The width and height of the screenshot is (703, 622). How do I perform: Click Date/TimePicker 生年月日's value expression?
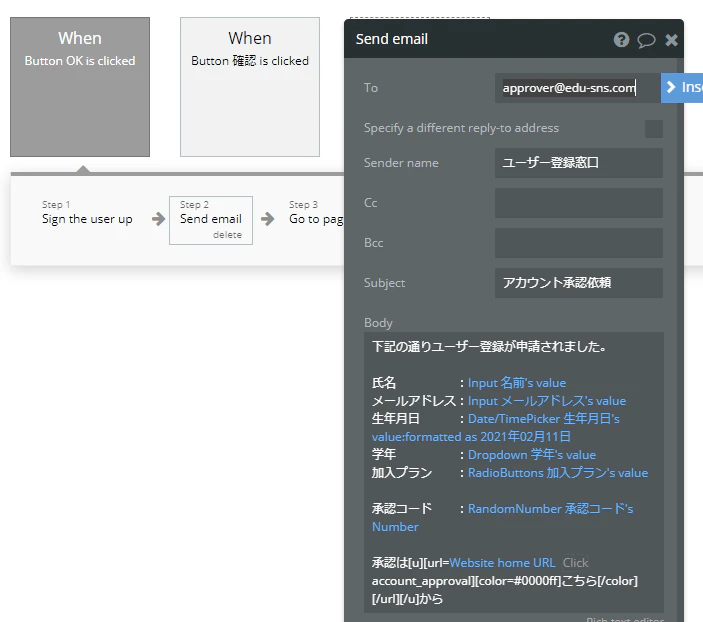coord(495,428)
